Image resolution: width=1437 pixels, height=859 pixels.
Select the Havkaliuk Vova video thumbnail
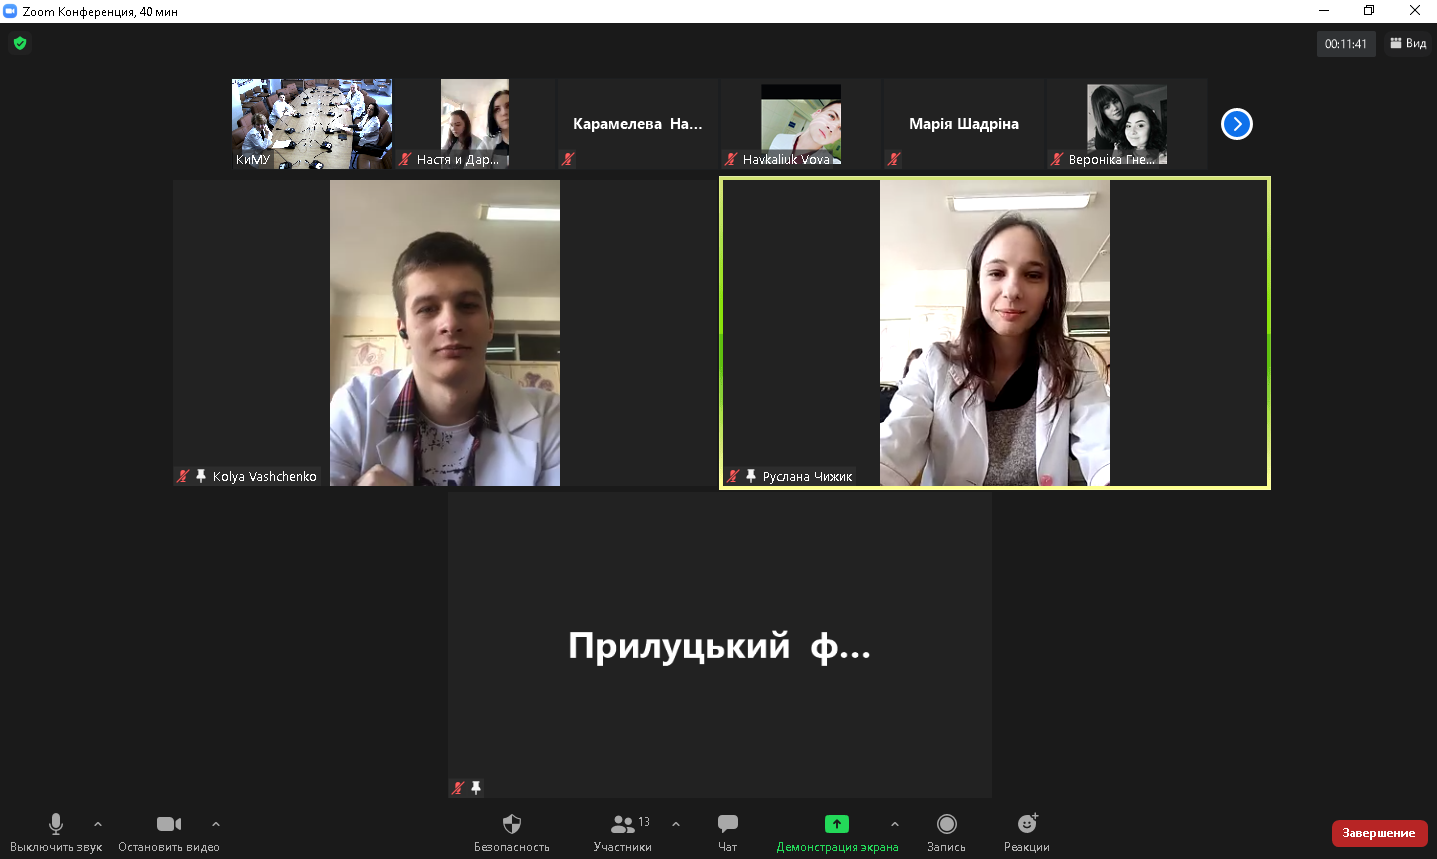[x=801, y=124]
